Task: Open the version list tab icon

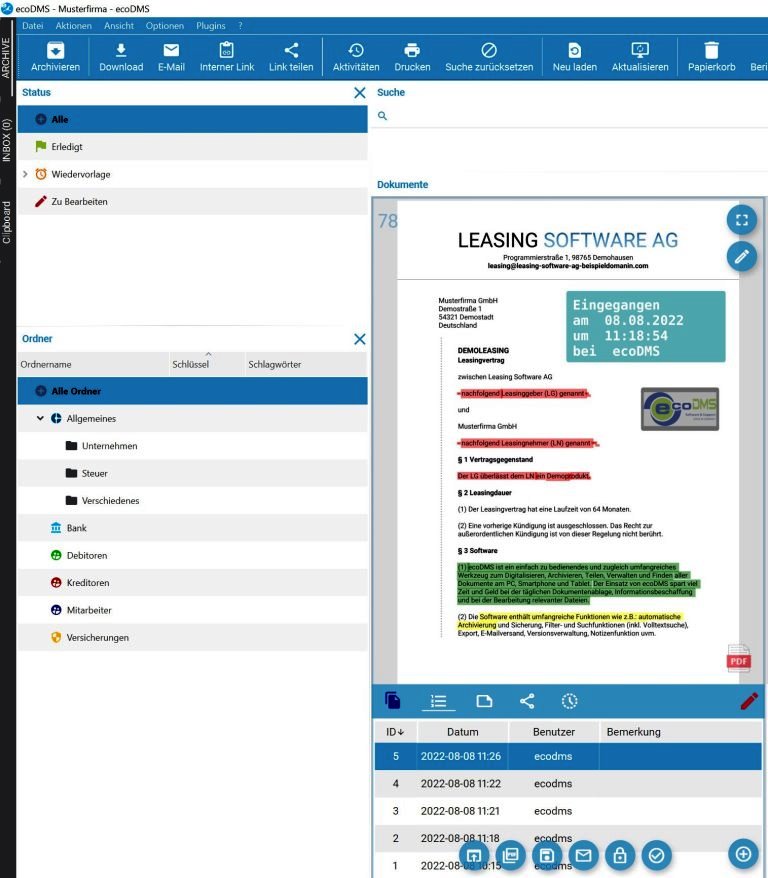Action: (438, 701)
